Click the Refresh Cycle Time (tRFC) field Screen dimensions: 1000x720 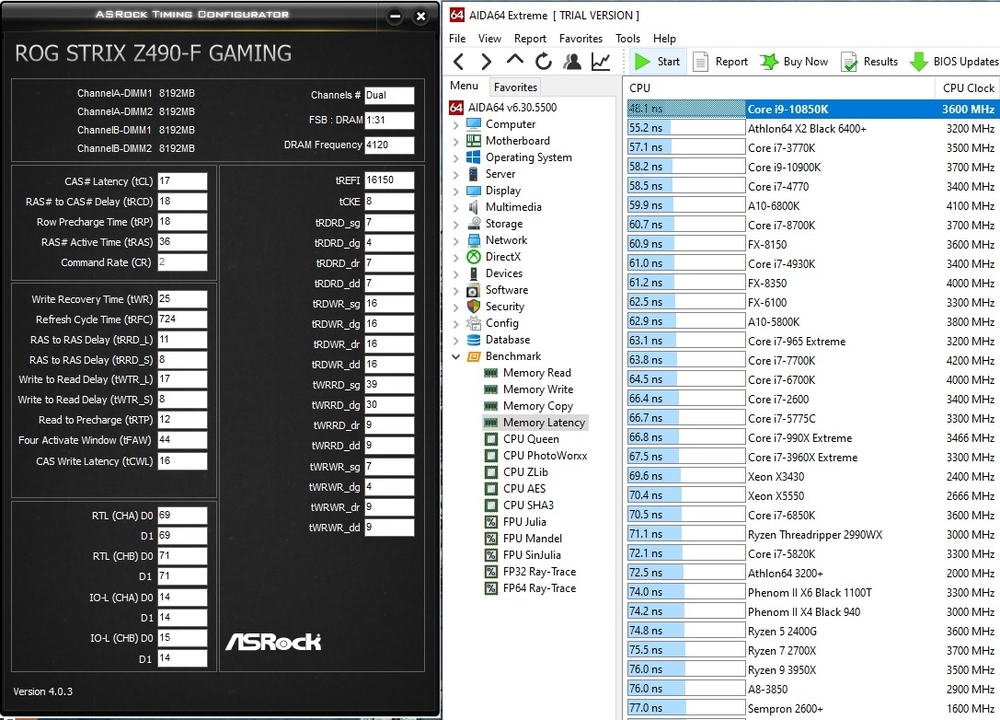coord(182,319)
